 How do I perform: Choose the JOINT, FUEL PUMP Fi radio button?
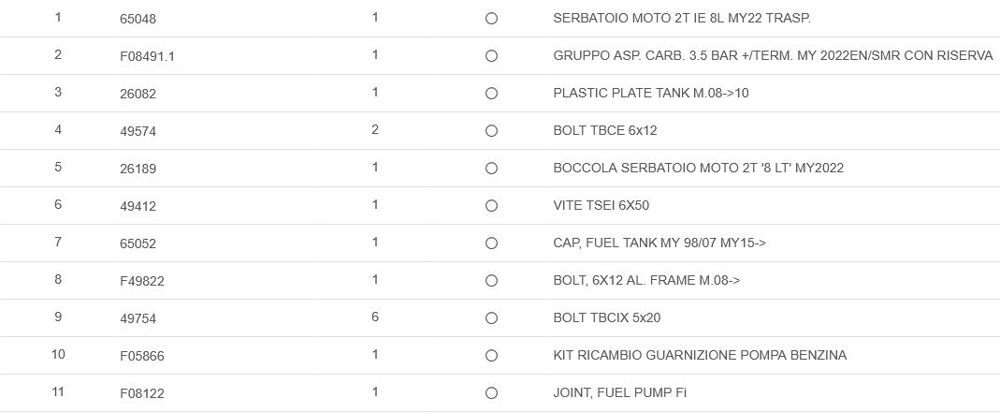coord(491,393)
